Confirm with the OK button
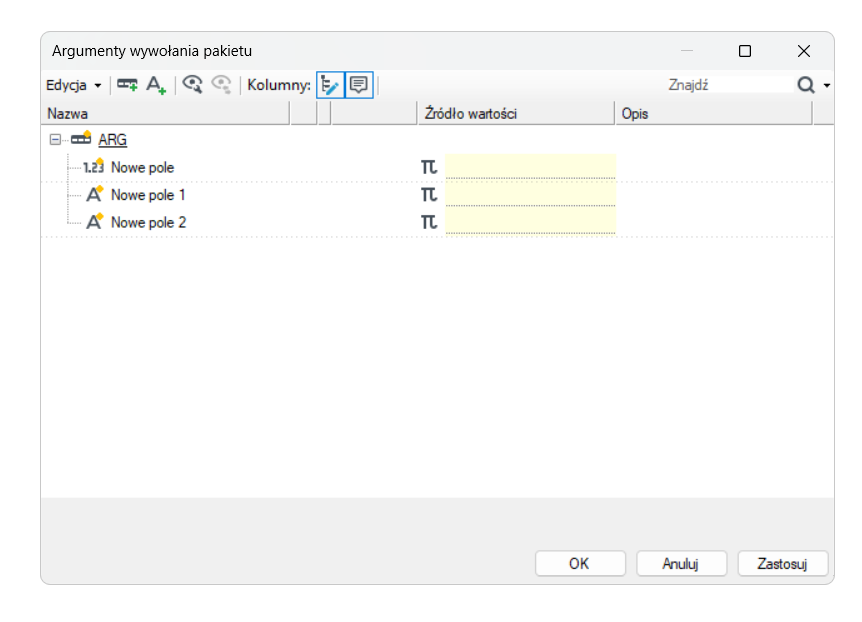 click(580, 564)
